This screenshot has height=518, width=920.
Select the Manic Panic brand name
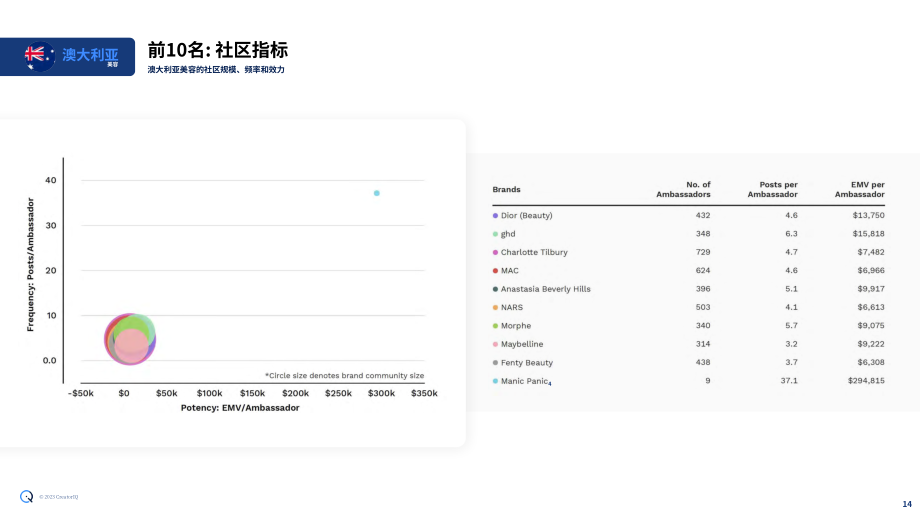point(524,381)
